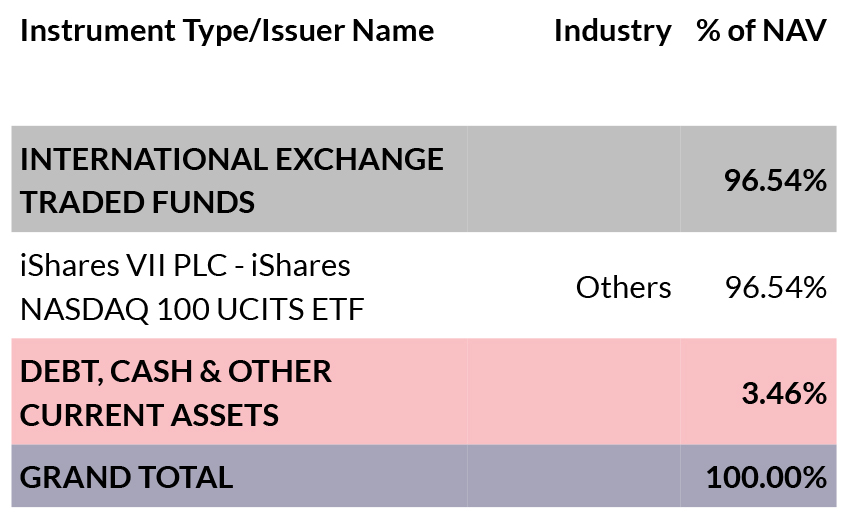The height and width of the screenshot is (519, 847).
Task: Select the 'INTERNATIONAL EXCHANGE' text line
Action: click(x=231, y=159)
